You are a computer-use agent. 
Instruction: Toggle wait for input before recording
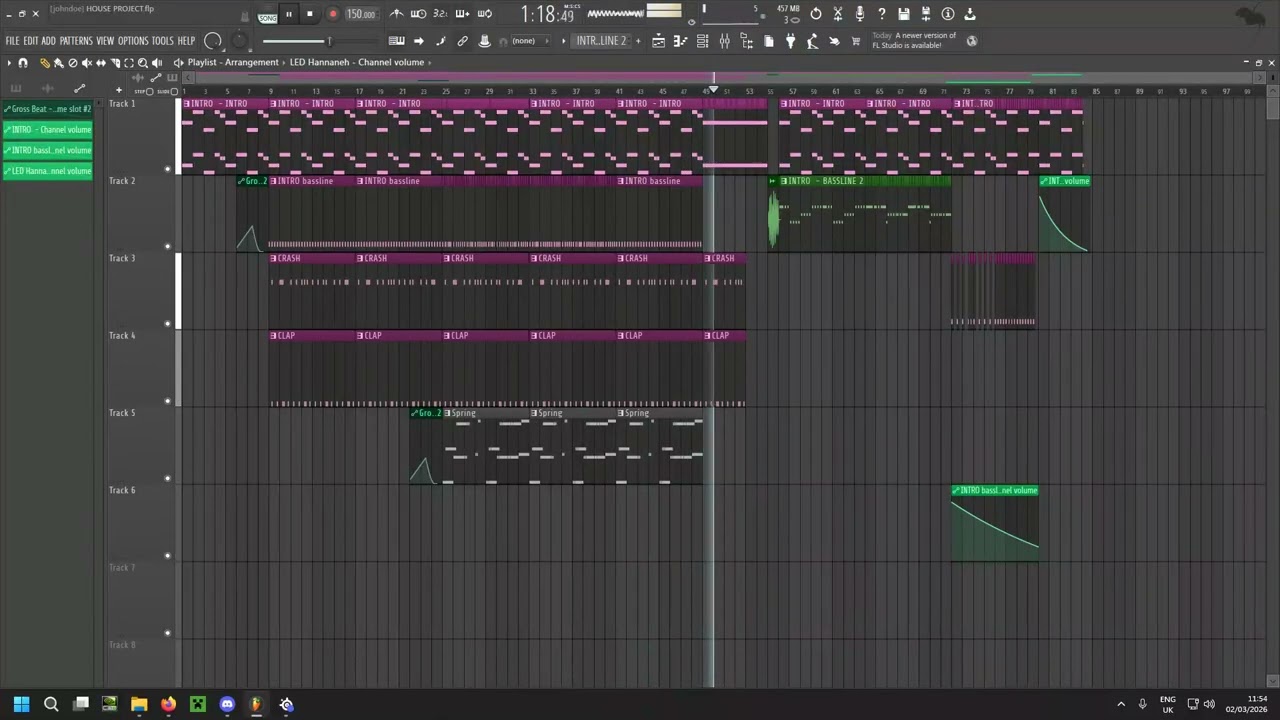tap(418, 14)
